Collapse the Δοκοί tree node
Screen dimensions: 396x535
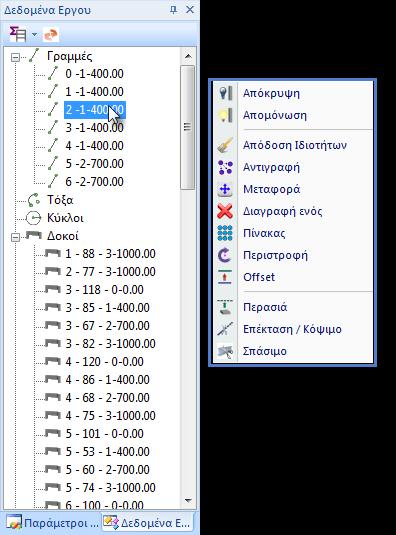coord(15,237)
